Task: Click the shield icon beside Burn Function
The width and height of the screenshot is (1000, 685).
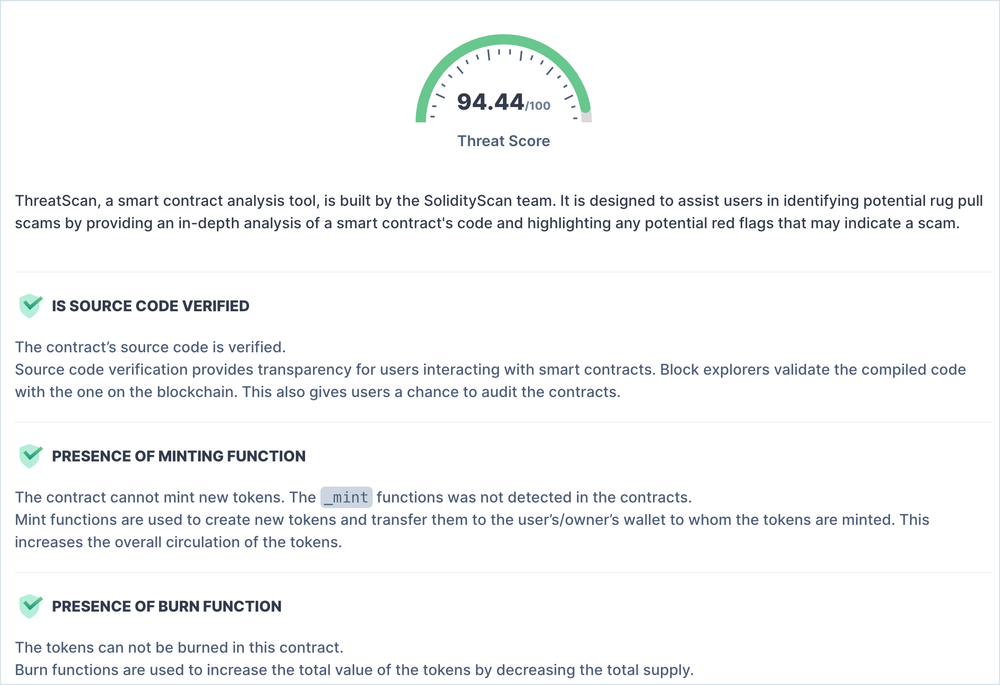Action: tap(31, 606)
